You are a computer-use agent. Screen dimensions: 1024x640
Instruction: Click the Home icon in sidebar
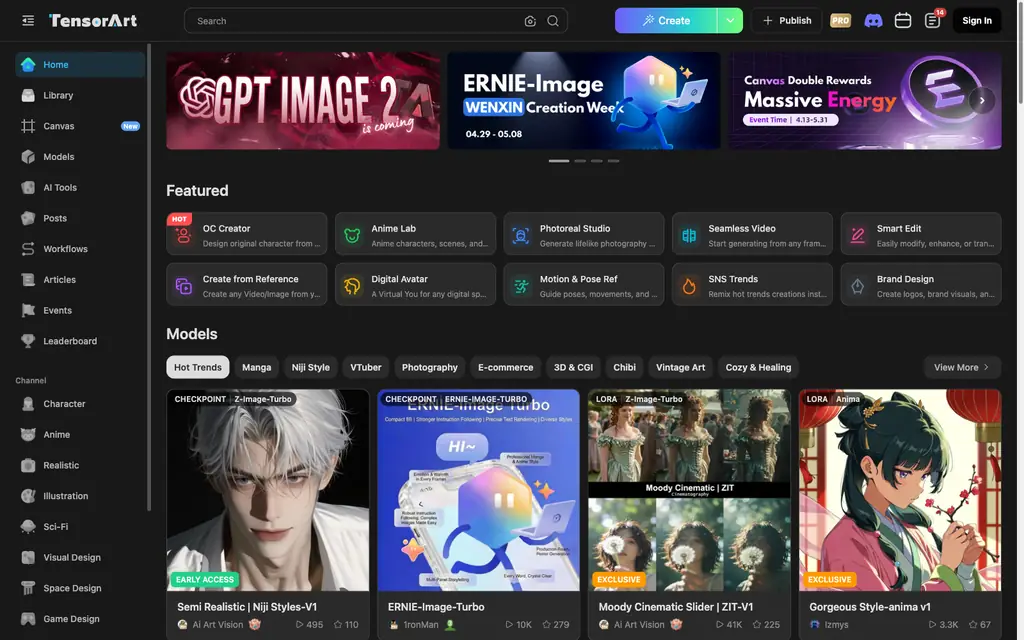point(28,65)
